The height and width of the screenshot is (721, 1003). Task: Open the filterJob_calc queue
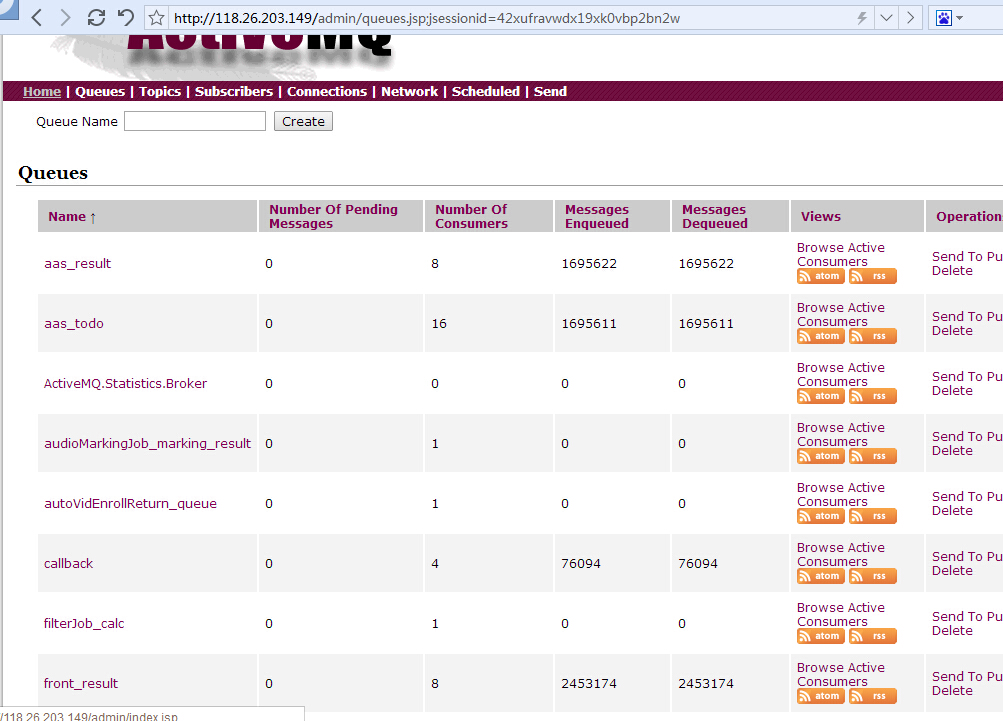point(84,623)
